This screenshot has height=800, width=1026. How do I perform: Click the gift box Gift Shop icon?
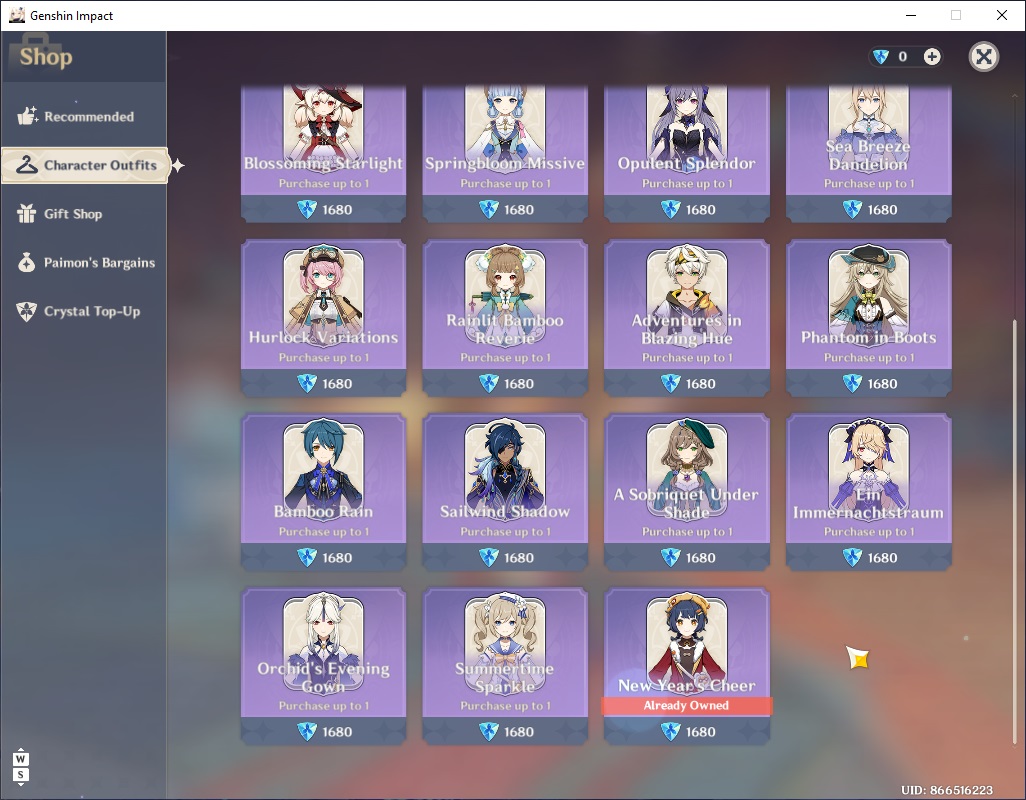26,213
